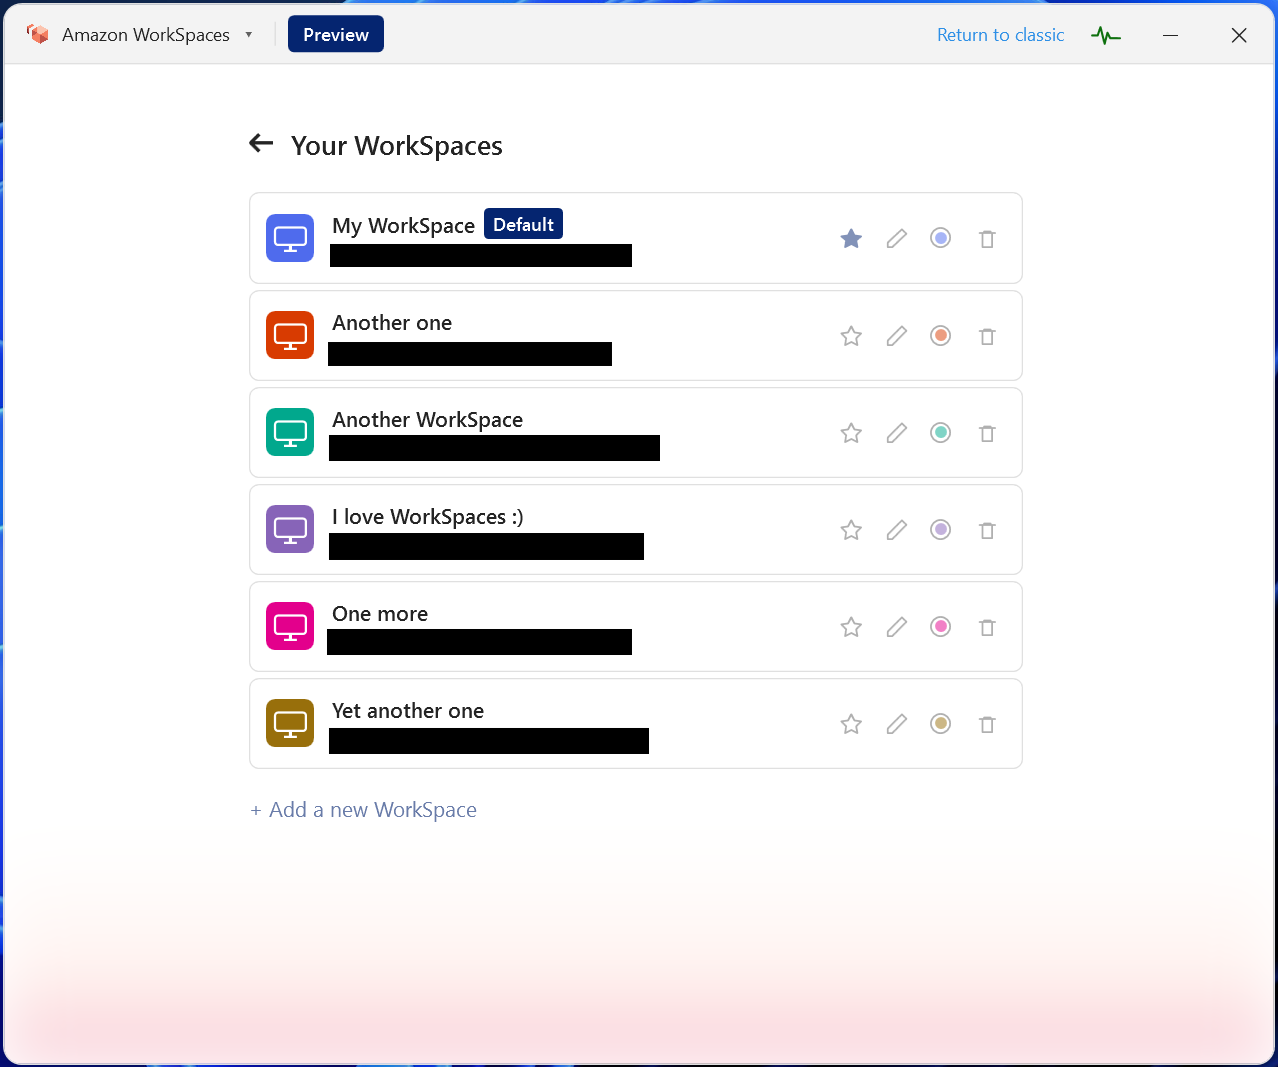Select the 'I love WorkSpaces :)' title

click(x=427, y=517)
